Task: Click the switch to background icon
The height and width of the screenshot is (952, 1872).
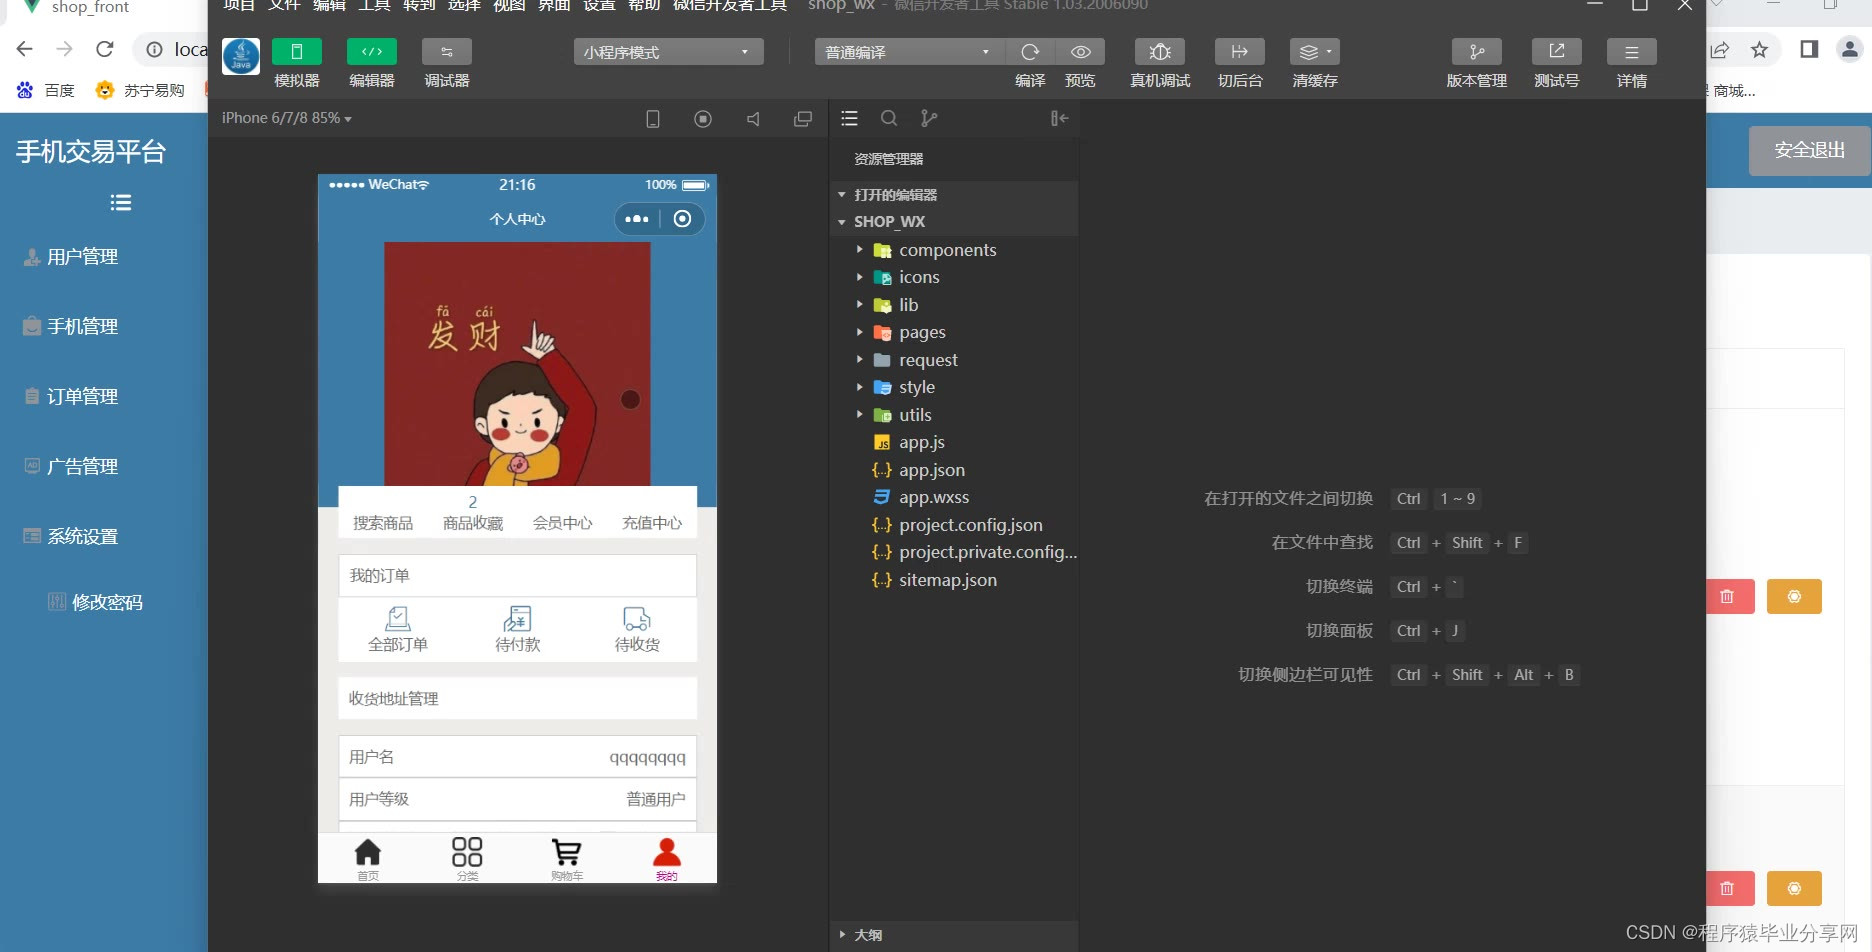Action: click(1240, 52)
